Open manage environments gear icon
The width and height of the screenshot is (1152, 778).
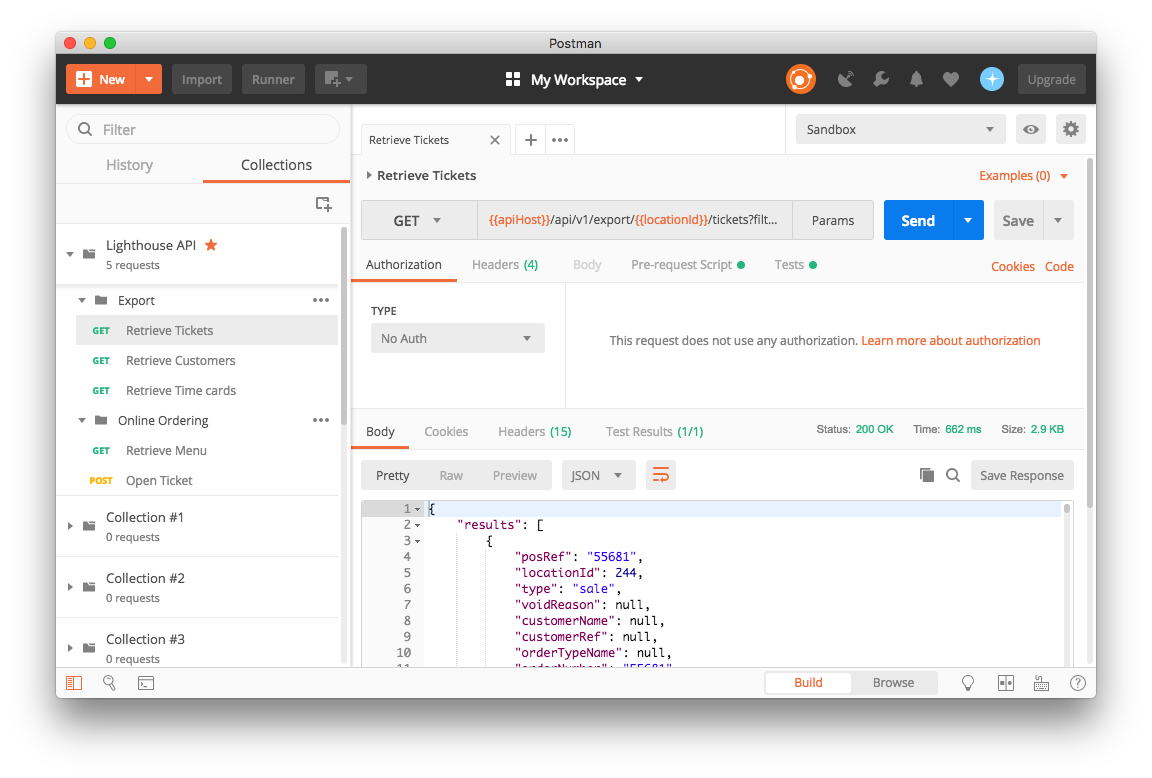[x=1071, y=129]
